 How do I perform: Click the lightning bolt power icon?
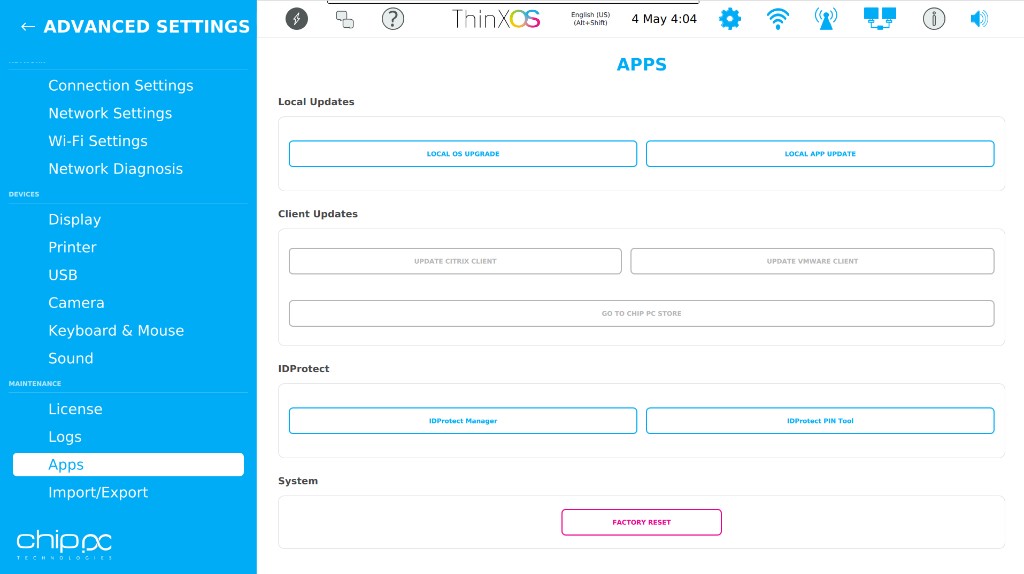tap(296, 19)
